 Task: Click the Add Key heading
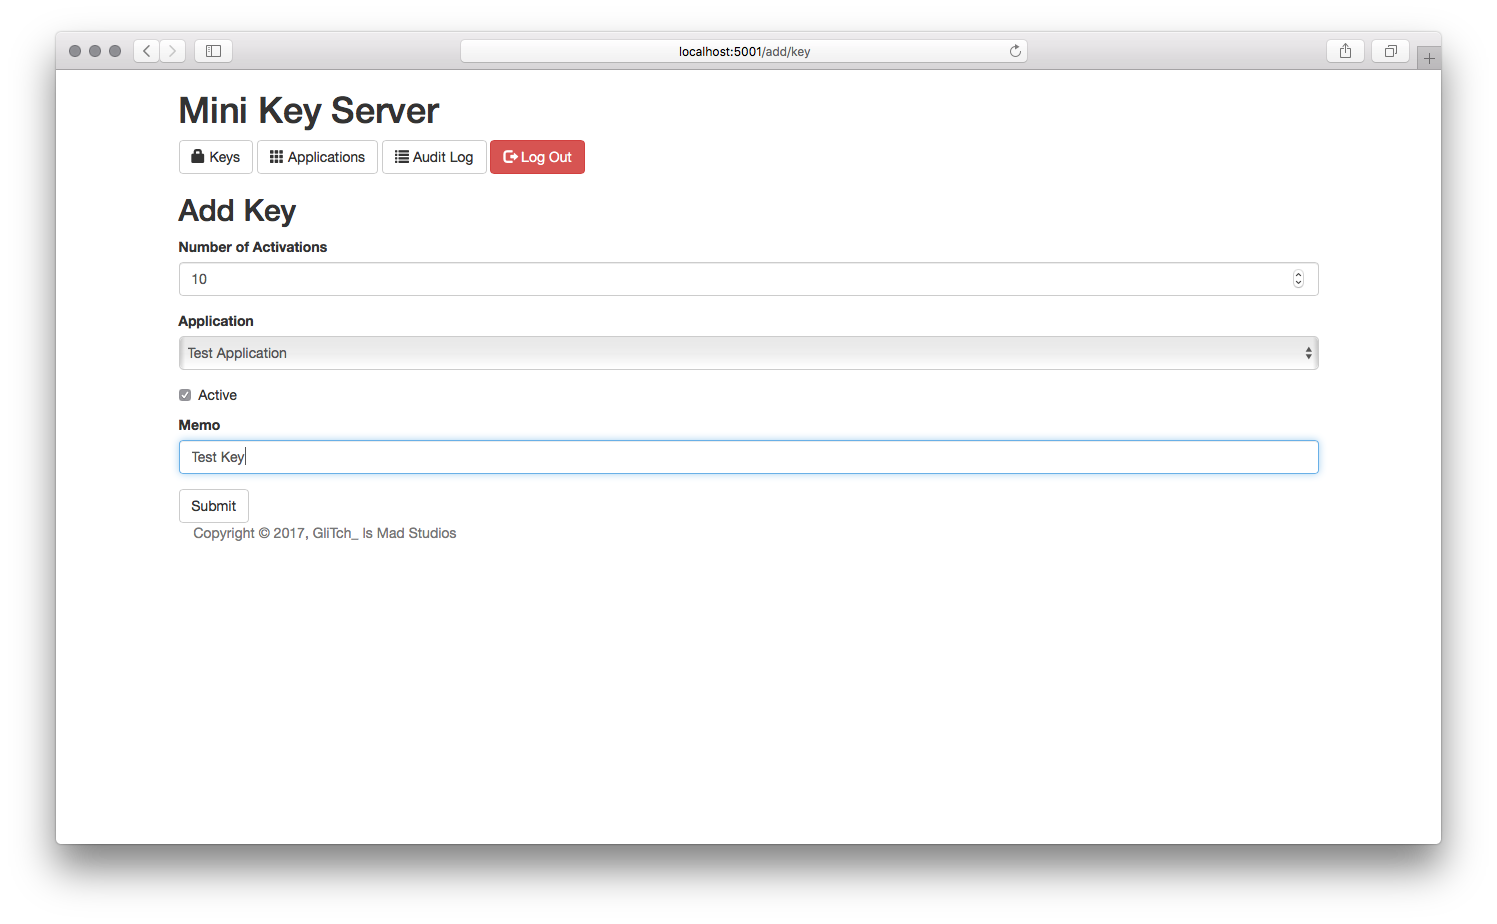tap(237, 211)
